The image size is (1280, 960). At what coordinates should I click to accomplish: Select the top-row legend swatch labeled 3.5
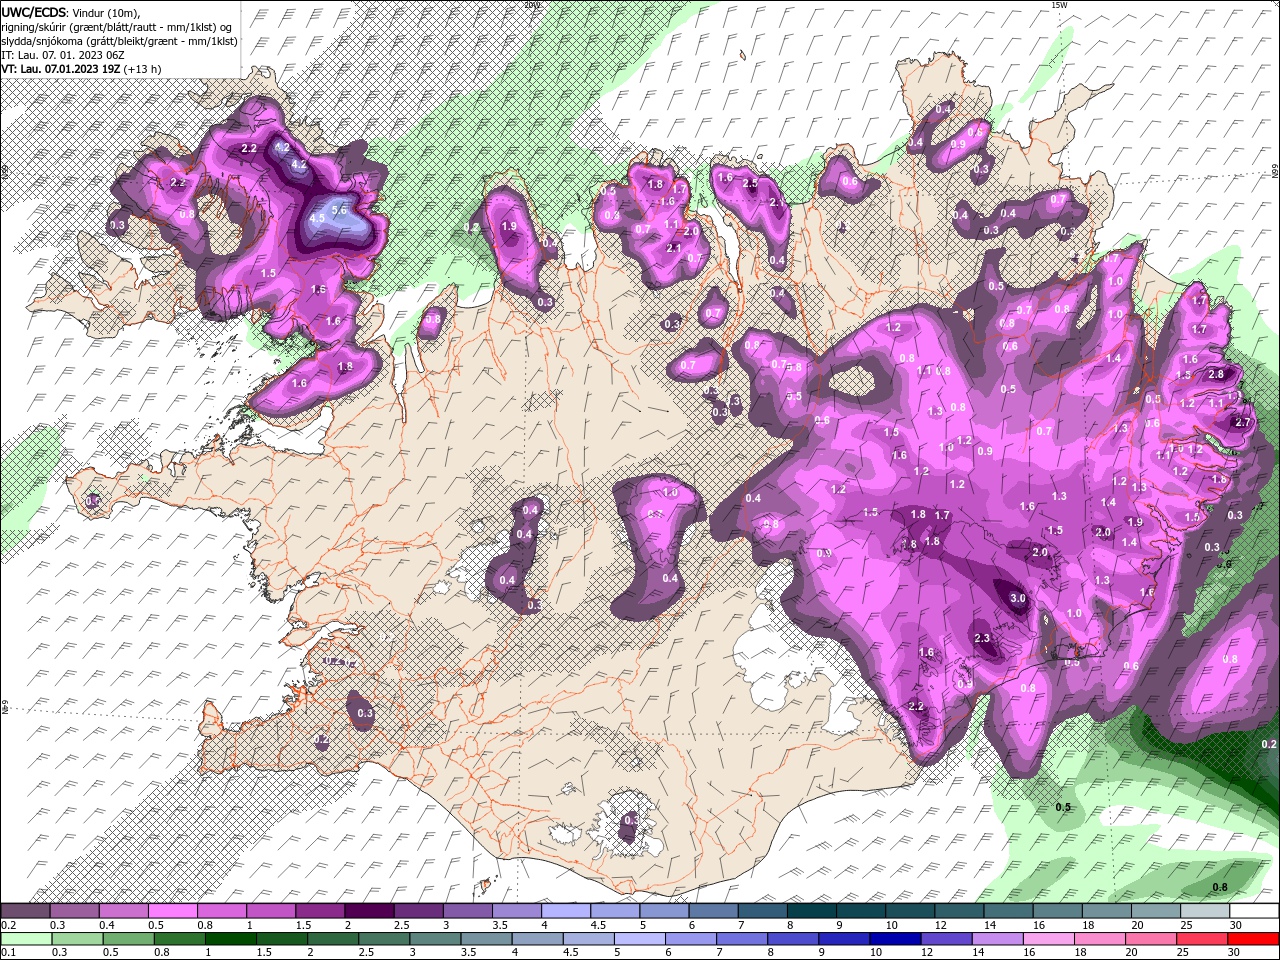pos(516,911)
